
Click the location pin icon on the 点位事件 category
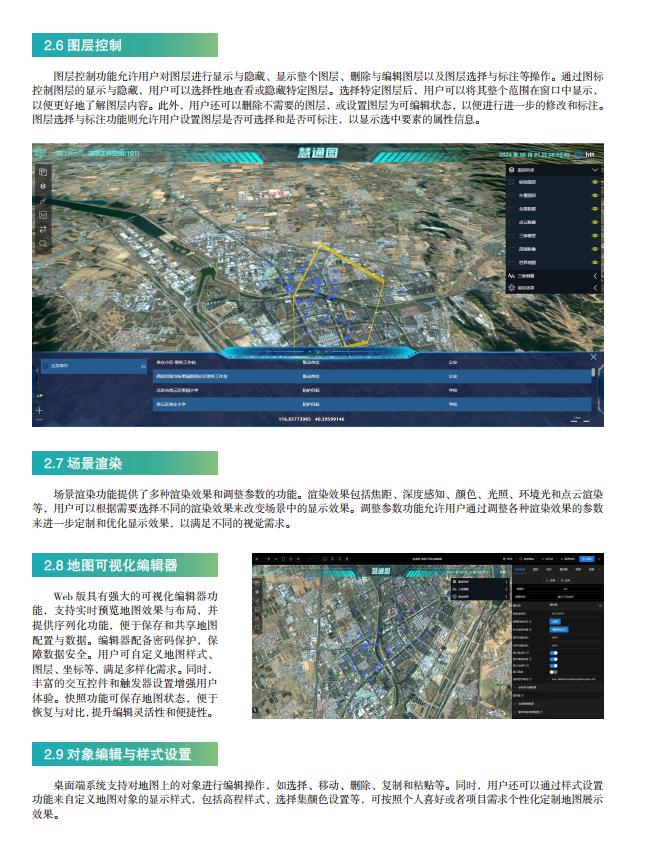pyautogui.click(x=46, y=366)
